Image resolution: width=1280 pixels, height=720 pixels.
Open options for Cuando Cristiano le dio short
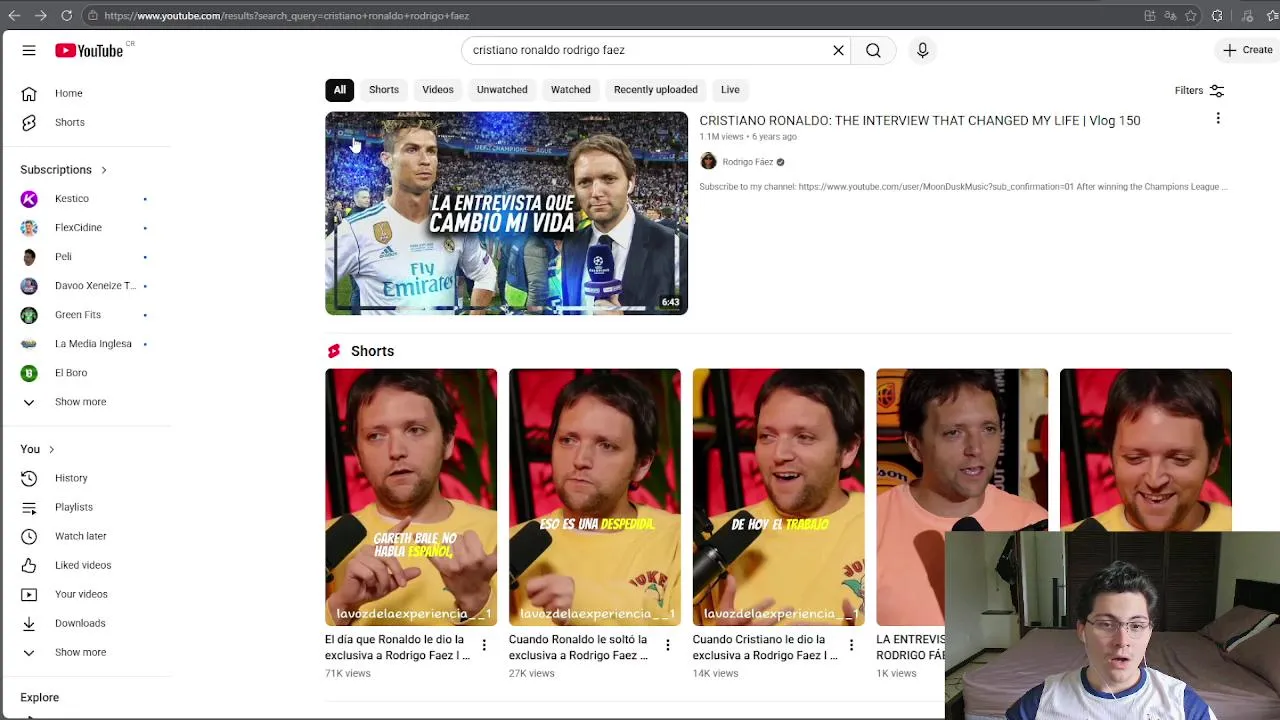[851, 646]
